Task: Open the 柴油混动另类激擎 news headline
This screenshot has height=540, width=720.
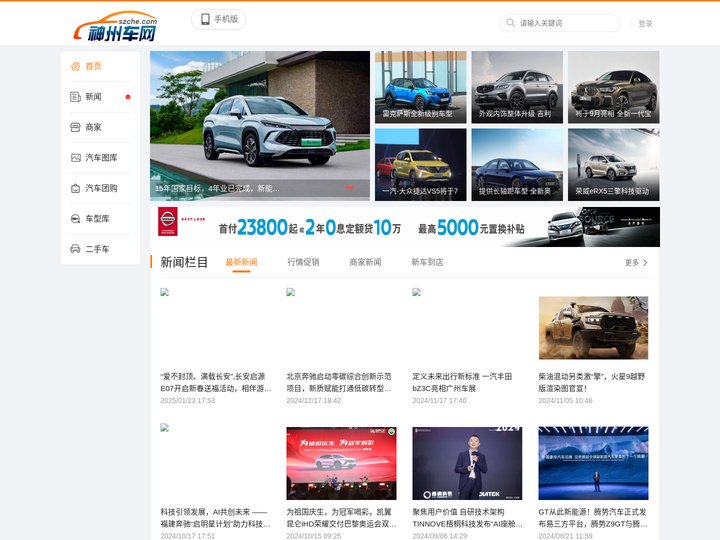Action: tap(592, 382)
